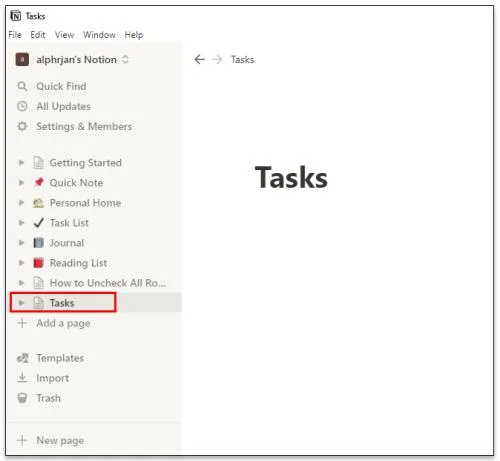The image size is (500, 461).
Task: Expand the Journal page arrow
Action: [x=21, y=243]
